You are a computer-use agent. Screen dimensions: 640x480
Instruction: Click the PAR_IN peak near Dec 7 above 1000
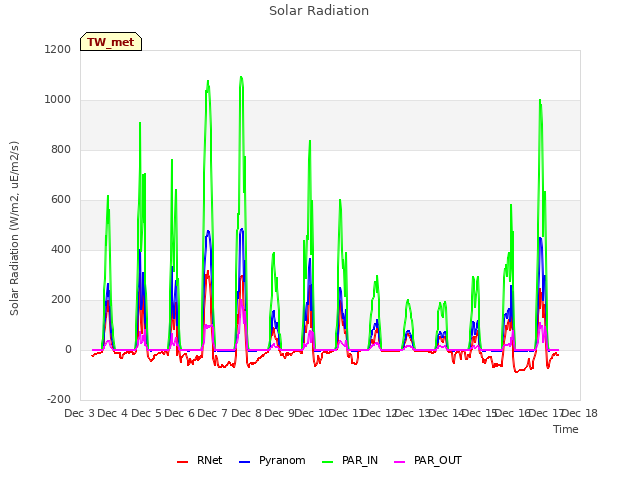(208, 81)
